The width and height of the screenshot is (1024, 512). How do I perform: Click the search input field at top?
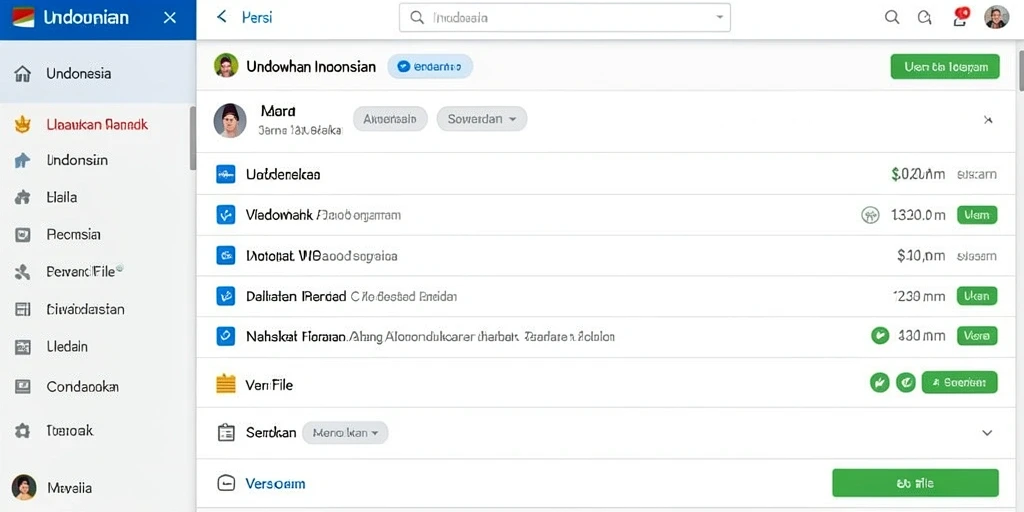[x=565, y=18]
